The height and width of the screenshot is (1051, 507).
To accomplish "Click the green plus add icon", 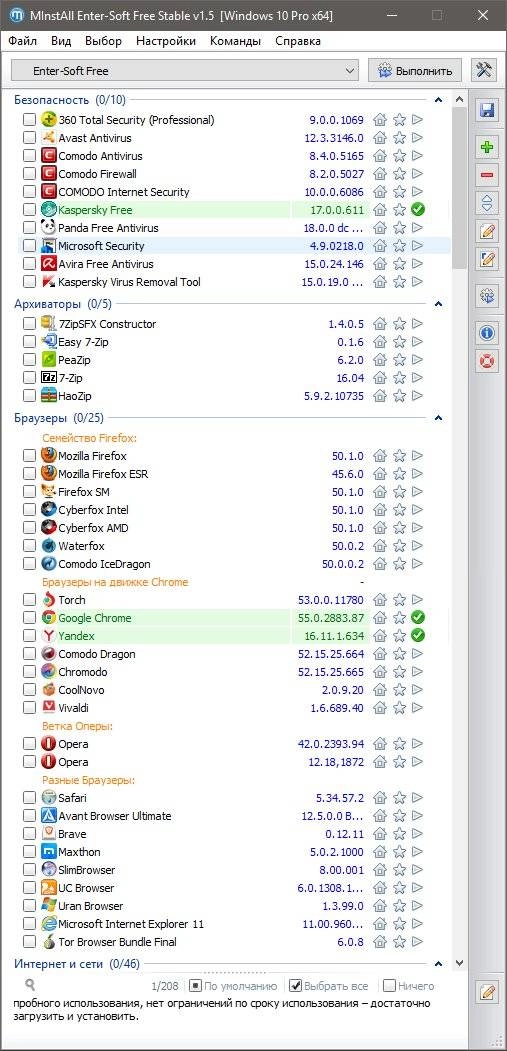I will tap(487, 147).
